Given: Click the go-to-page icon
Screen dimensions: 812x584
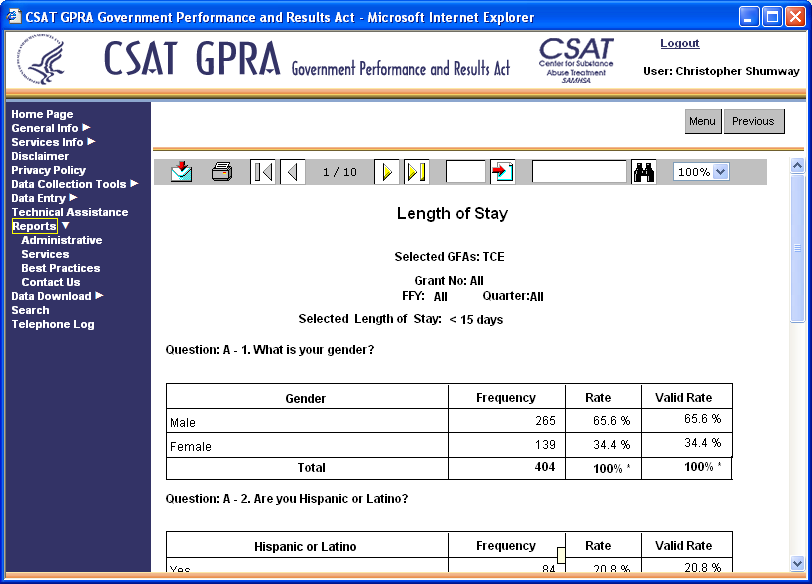Looking at the screenshot, I should click(x=503, y=172).
